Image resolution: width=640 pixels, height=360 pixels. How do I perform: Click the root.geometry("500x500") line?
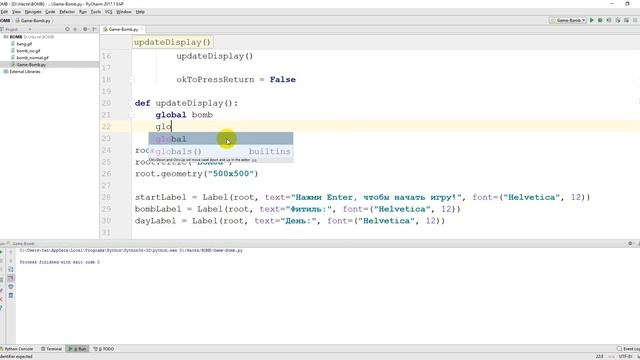click(197, 174)
